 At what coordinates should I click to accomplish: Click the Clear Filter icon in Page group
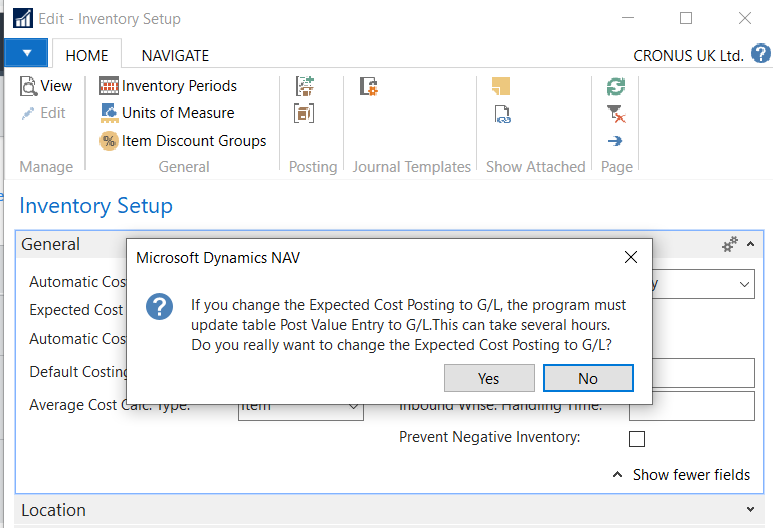(x=616, y=114)
